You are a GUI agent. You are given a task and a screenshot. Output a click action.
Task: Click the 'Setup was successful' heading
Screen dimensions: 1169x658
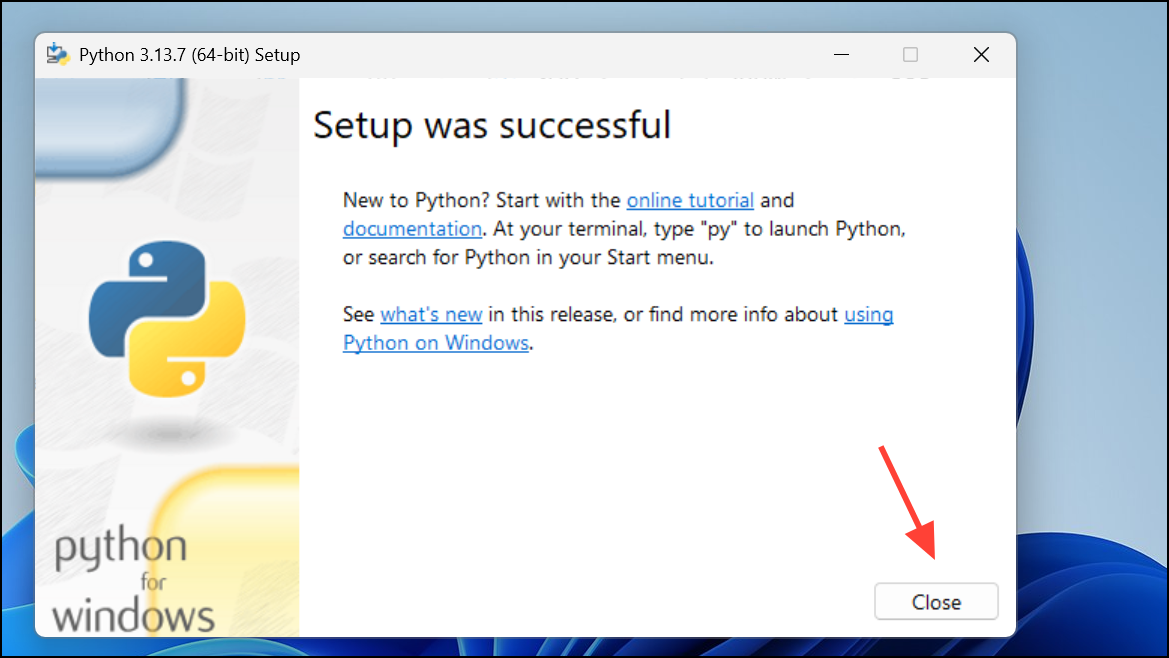(491, 126)
